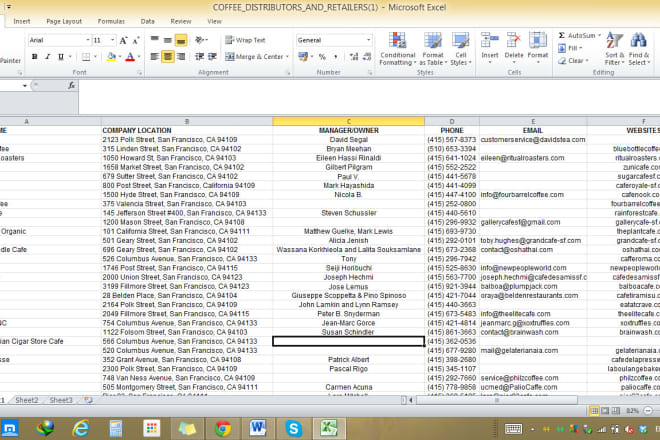660x440 pixels.
Task: Toggle Align Text Right
Action: tap(181, 56)
